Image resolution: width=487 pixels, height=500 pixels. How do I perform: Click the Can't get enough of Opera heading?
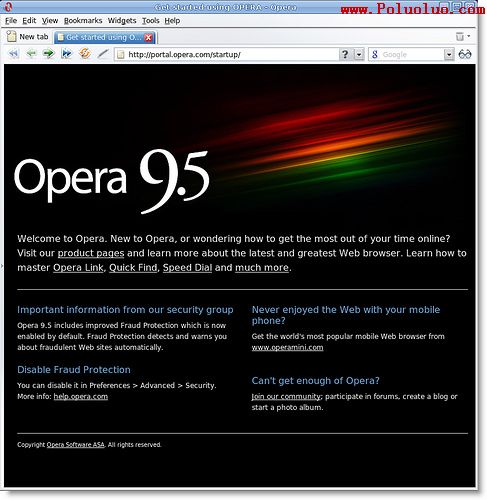click(316, 381)
